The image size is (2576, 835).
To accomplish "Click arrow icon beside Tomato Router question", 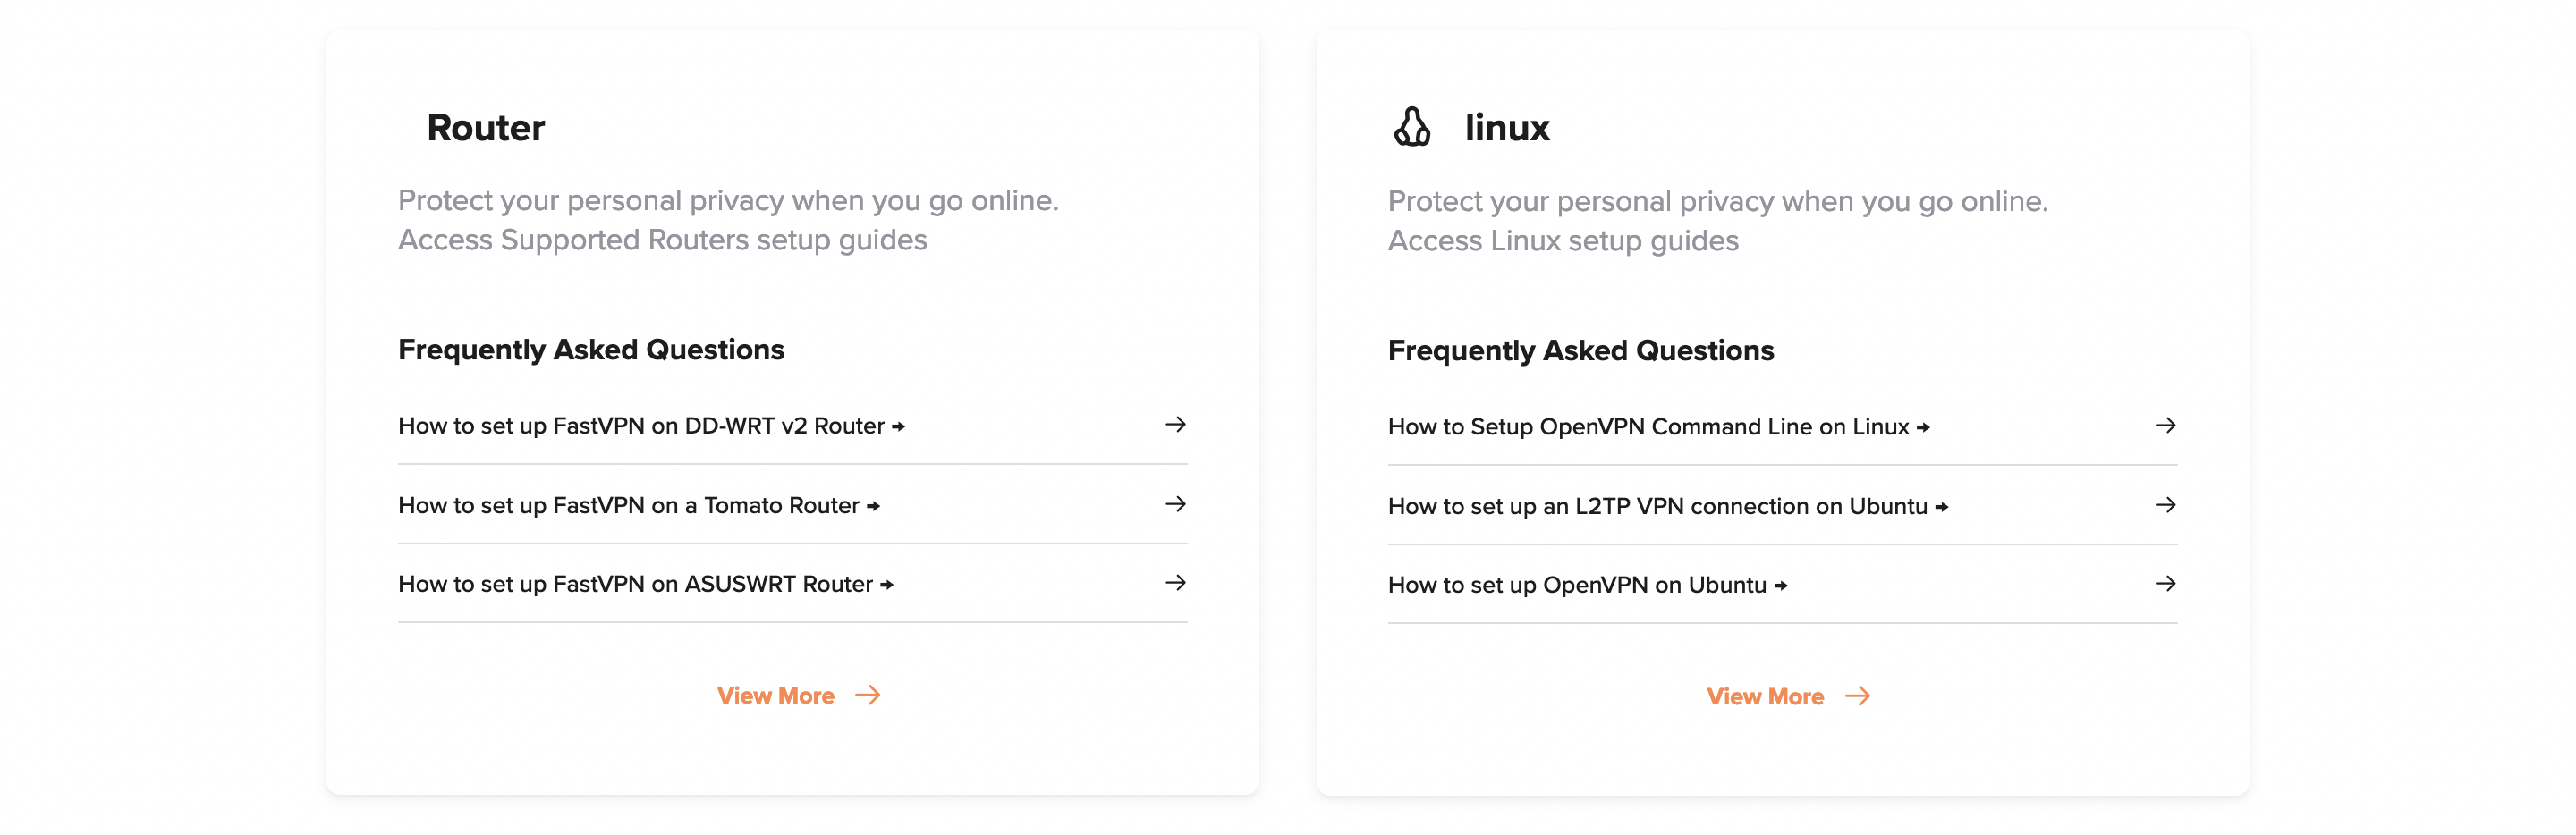I will tap(1175, 504).
